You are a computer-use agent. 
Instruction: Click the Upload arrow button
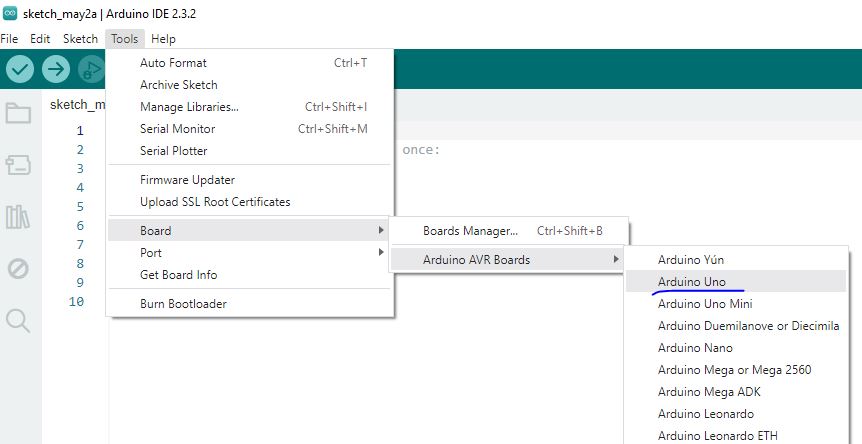56,69
